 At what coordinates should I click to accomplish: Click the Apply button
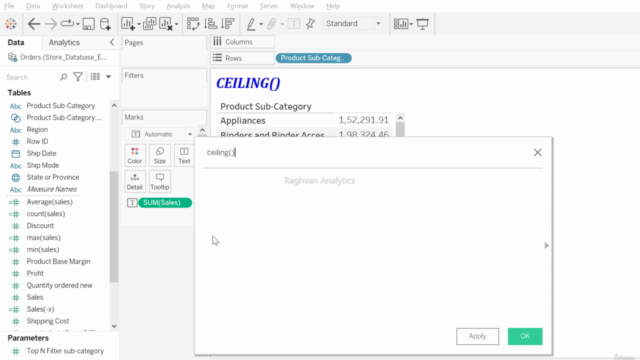coord(477,336)
